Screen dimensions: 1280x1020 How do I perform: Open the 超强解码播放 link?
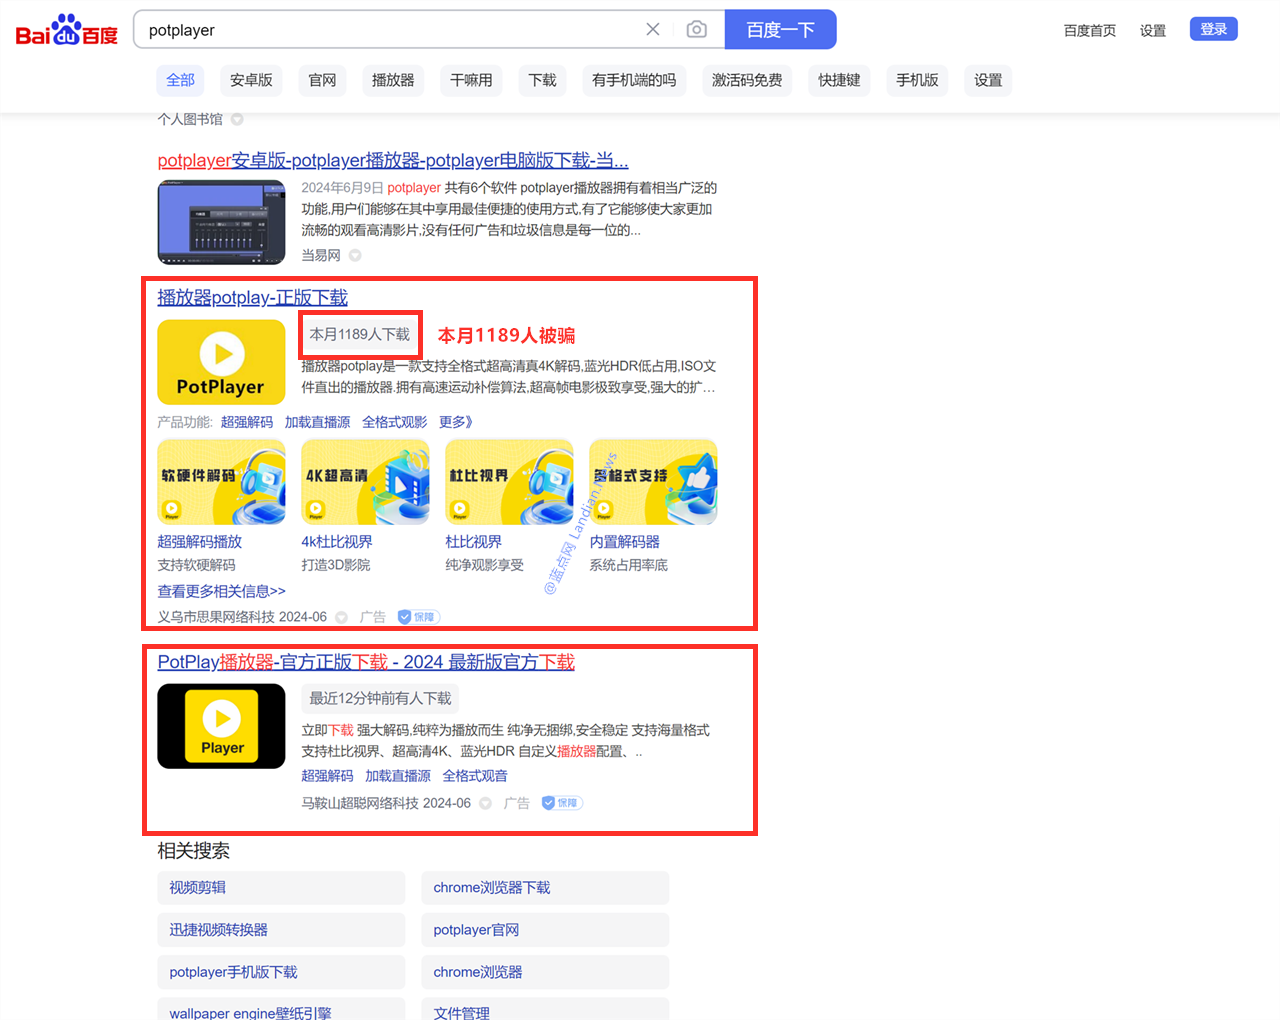click(x=199, y=541)
